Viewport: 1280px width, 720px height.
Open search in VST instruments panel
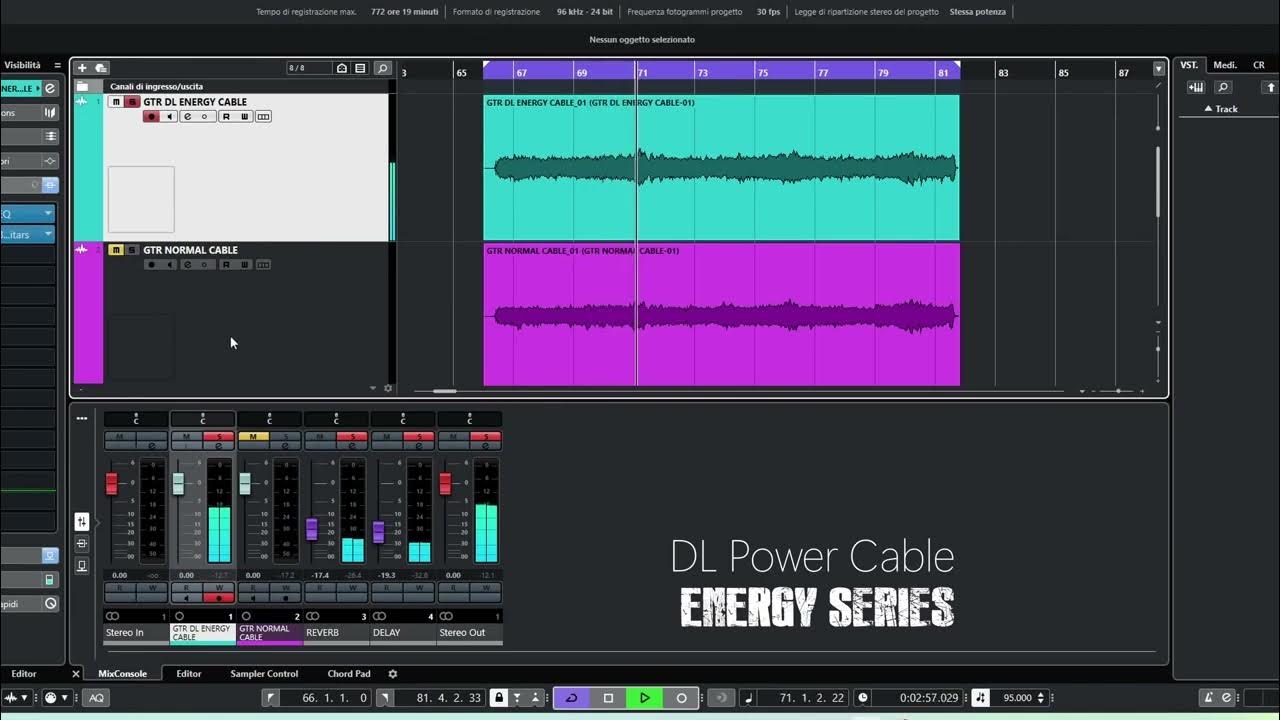pos(1222,87)
